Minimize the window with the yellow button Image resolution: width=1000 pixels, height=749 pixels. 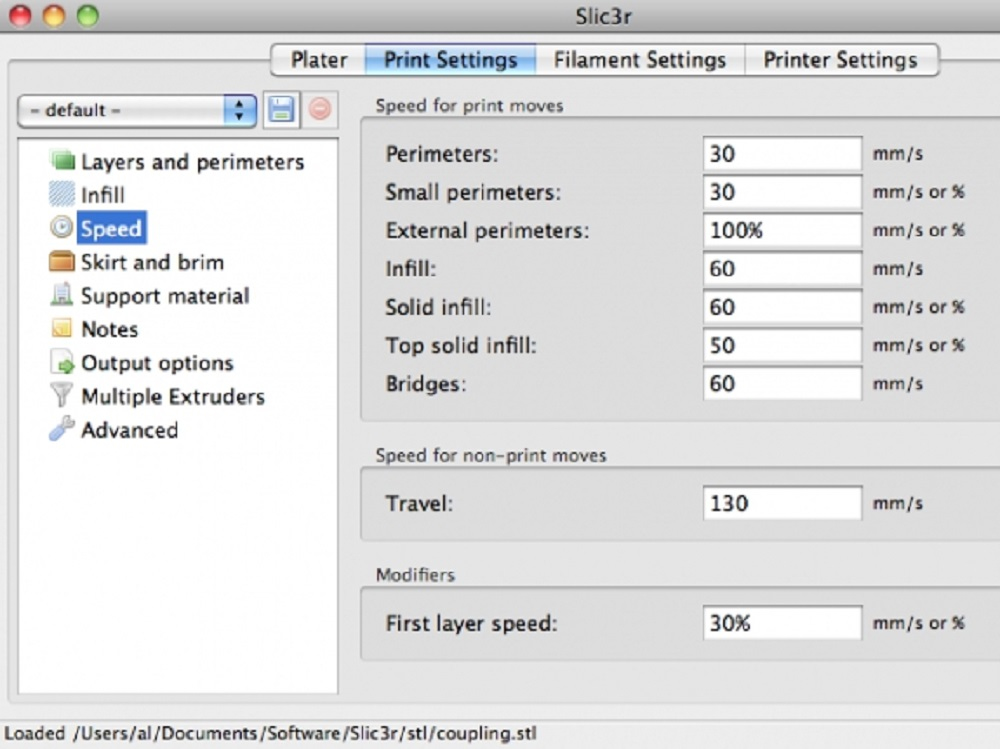coord(54,16)
